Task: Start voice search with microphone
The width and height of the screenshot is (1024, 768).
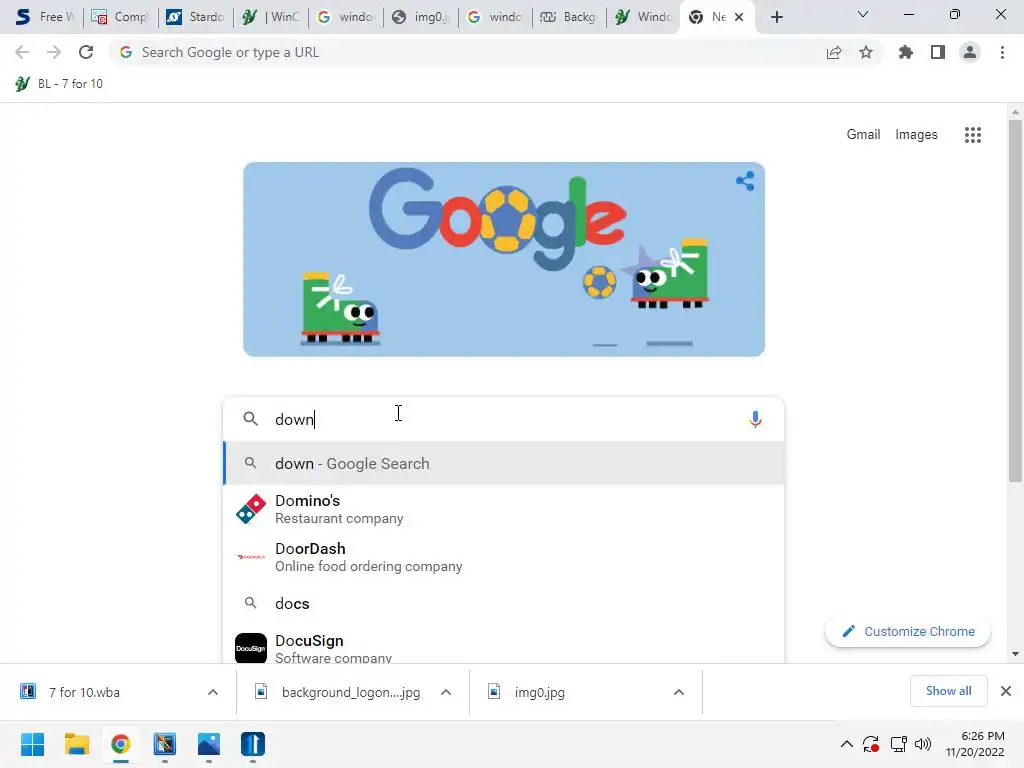Action: point(755,419)
